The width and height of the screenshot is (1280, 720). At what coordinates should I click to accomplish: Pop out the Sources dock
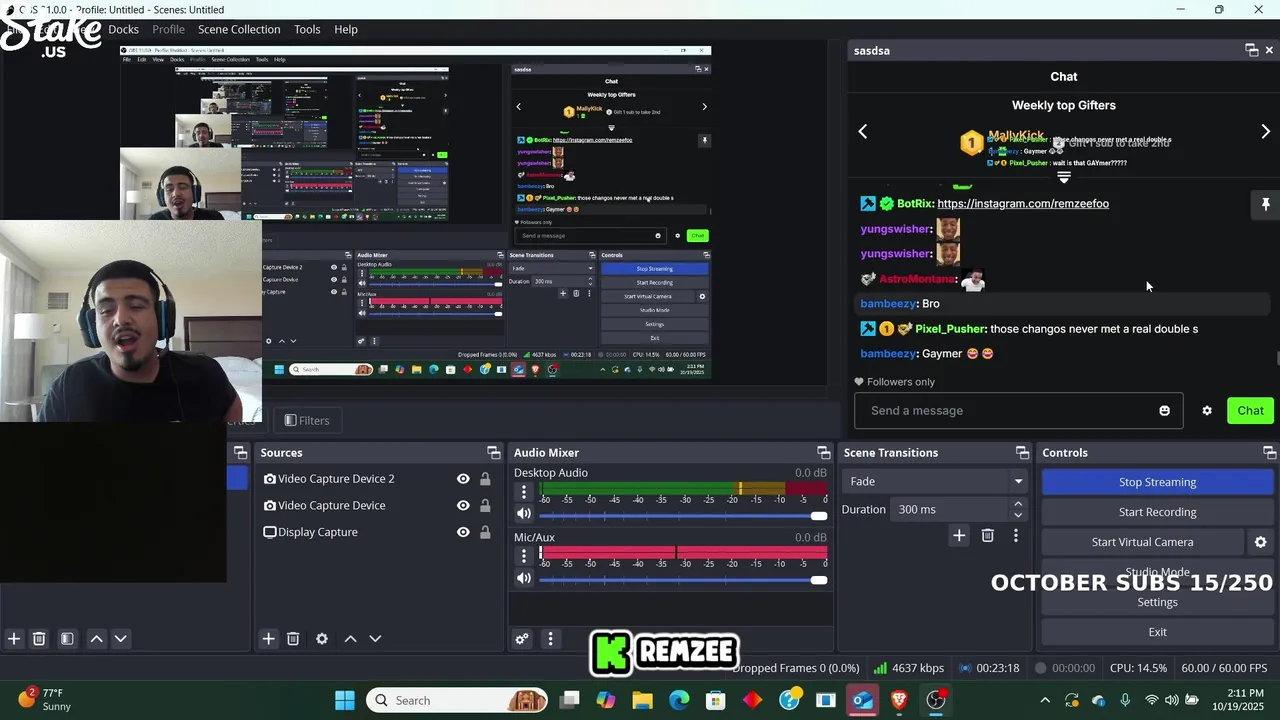pyautogui.click(x=493, y=453)
